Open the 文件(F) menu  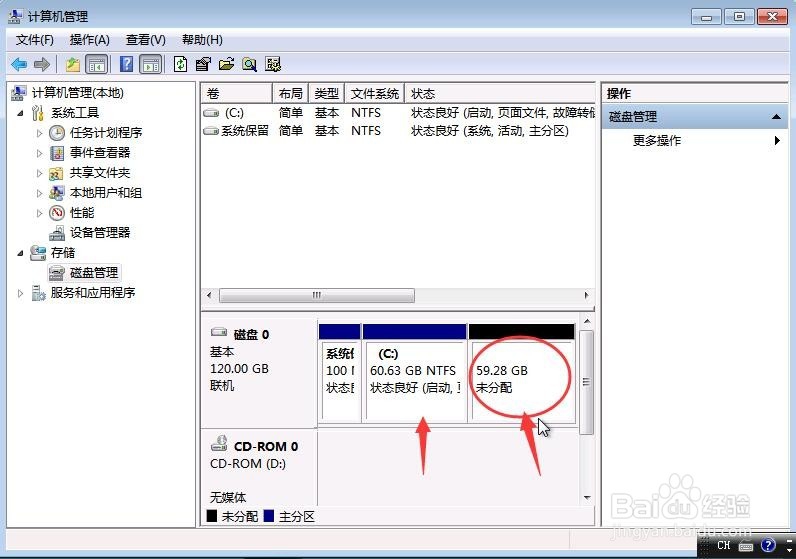[x=35, y=40]
